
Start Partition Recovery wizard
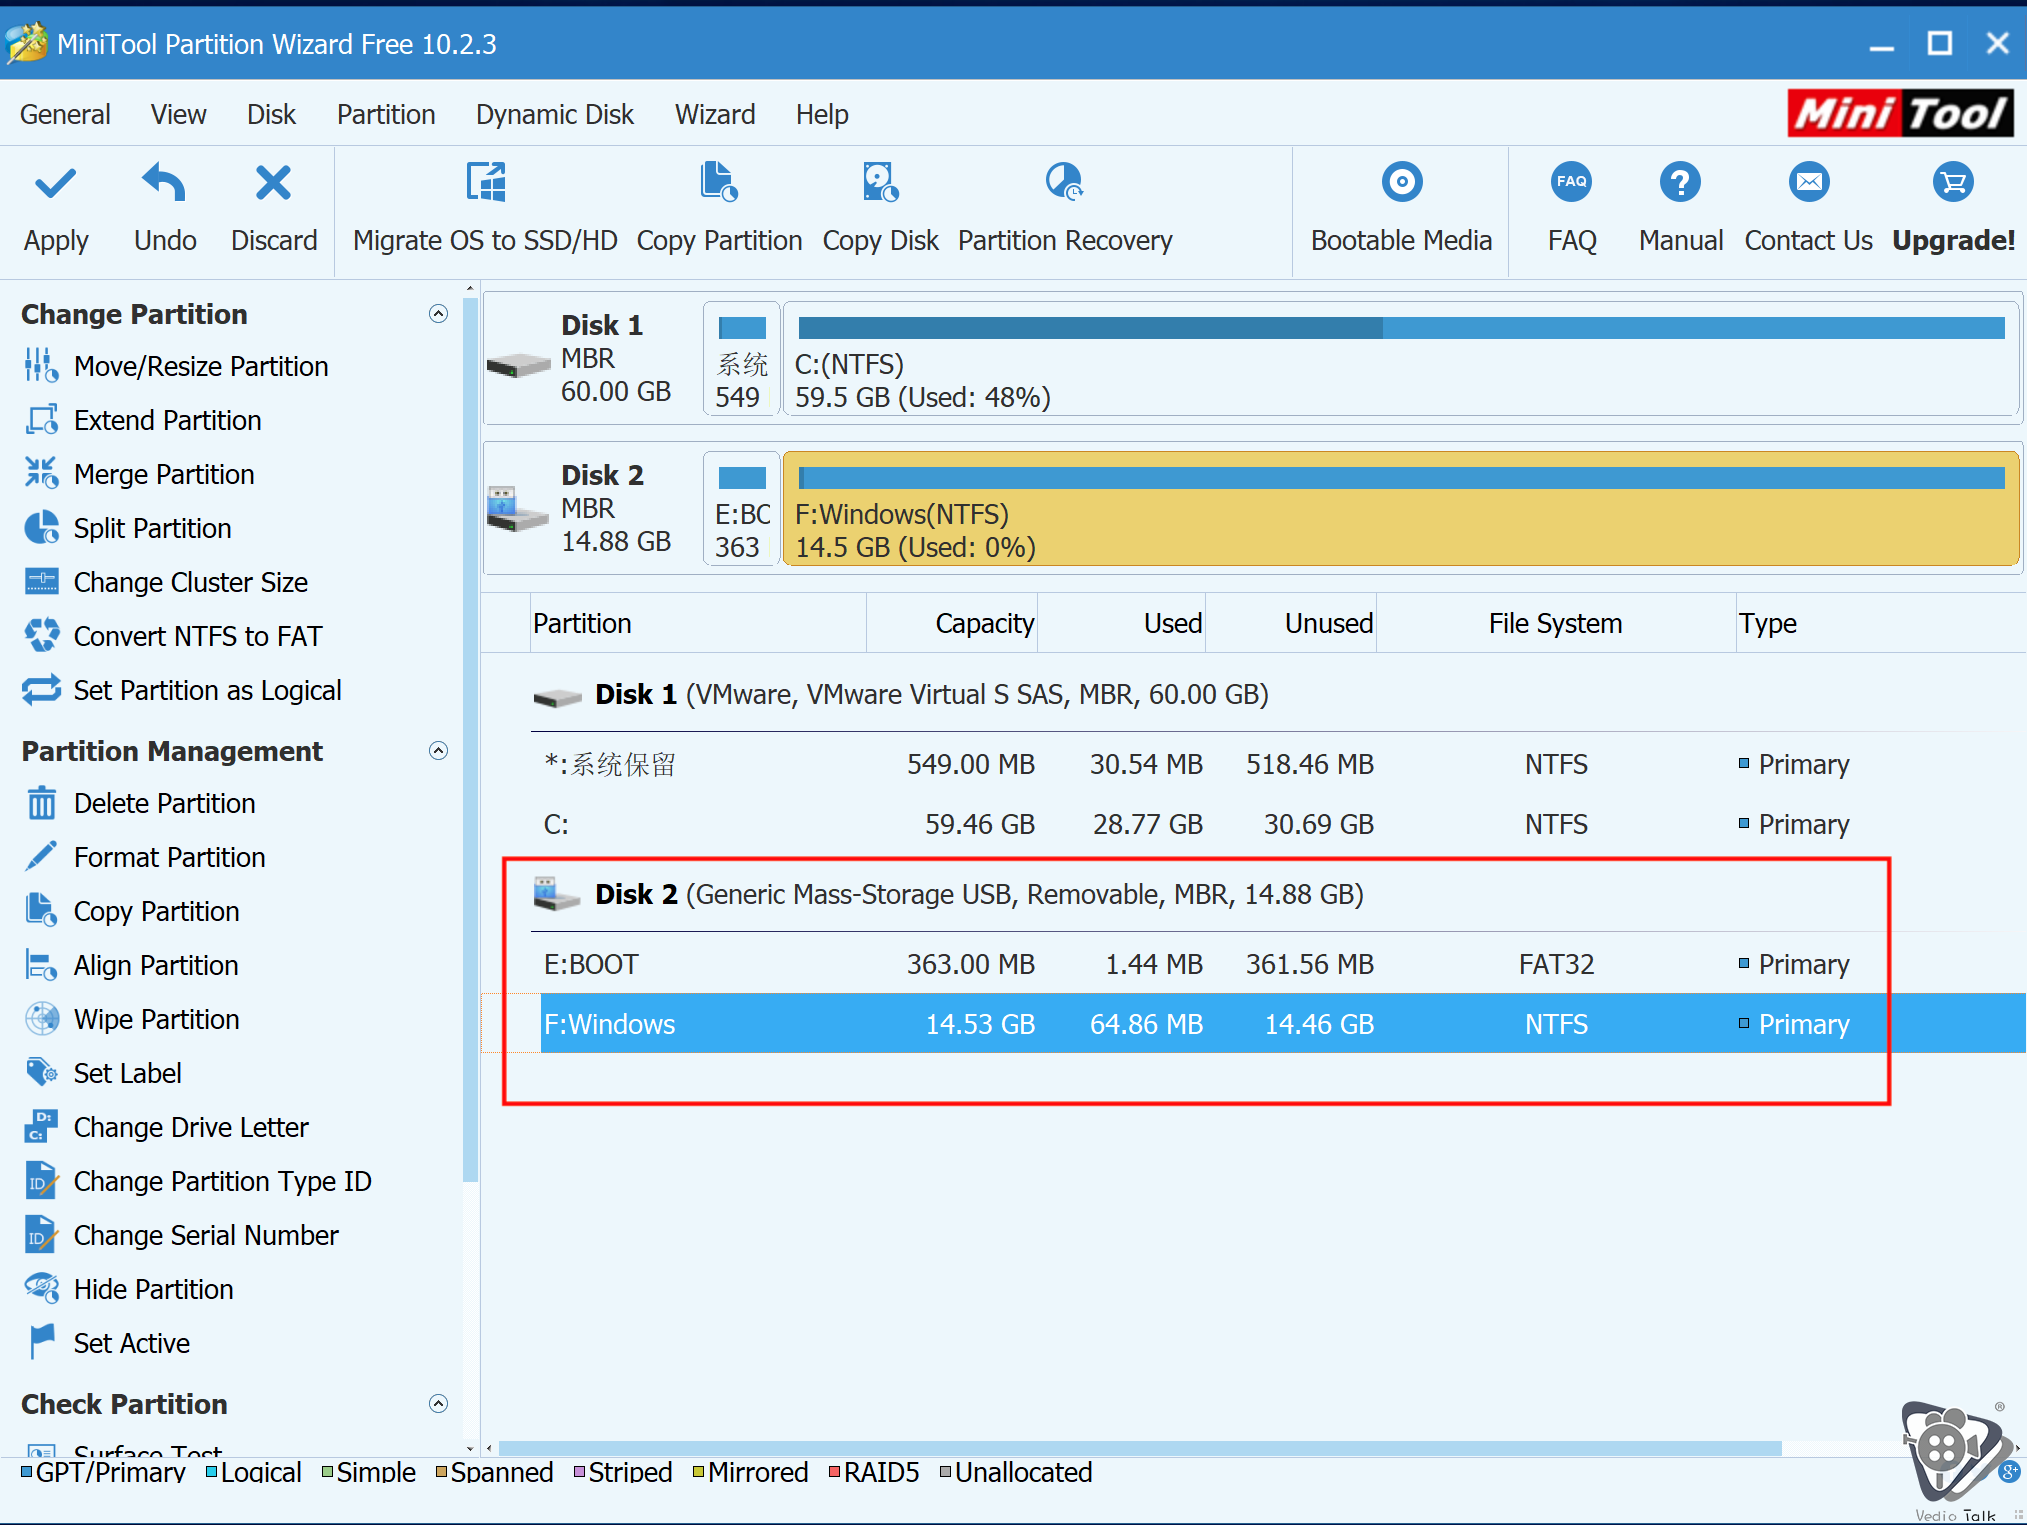pos(1065,209)
